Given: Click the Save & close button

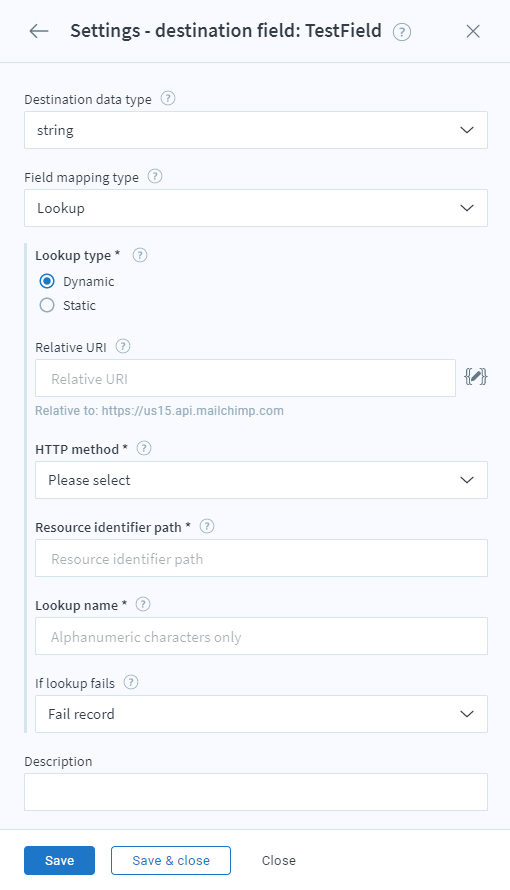Looking at the screenshot, I should pyautogui.click(x=171, y=860).
